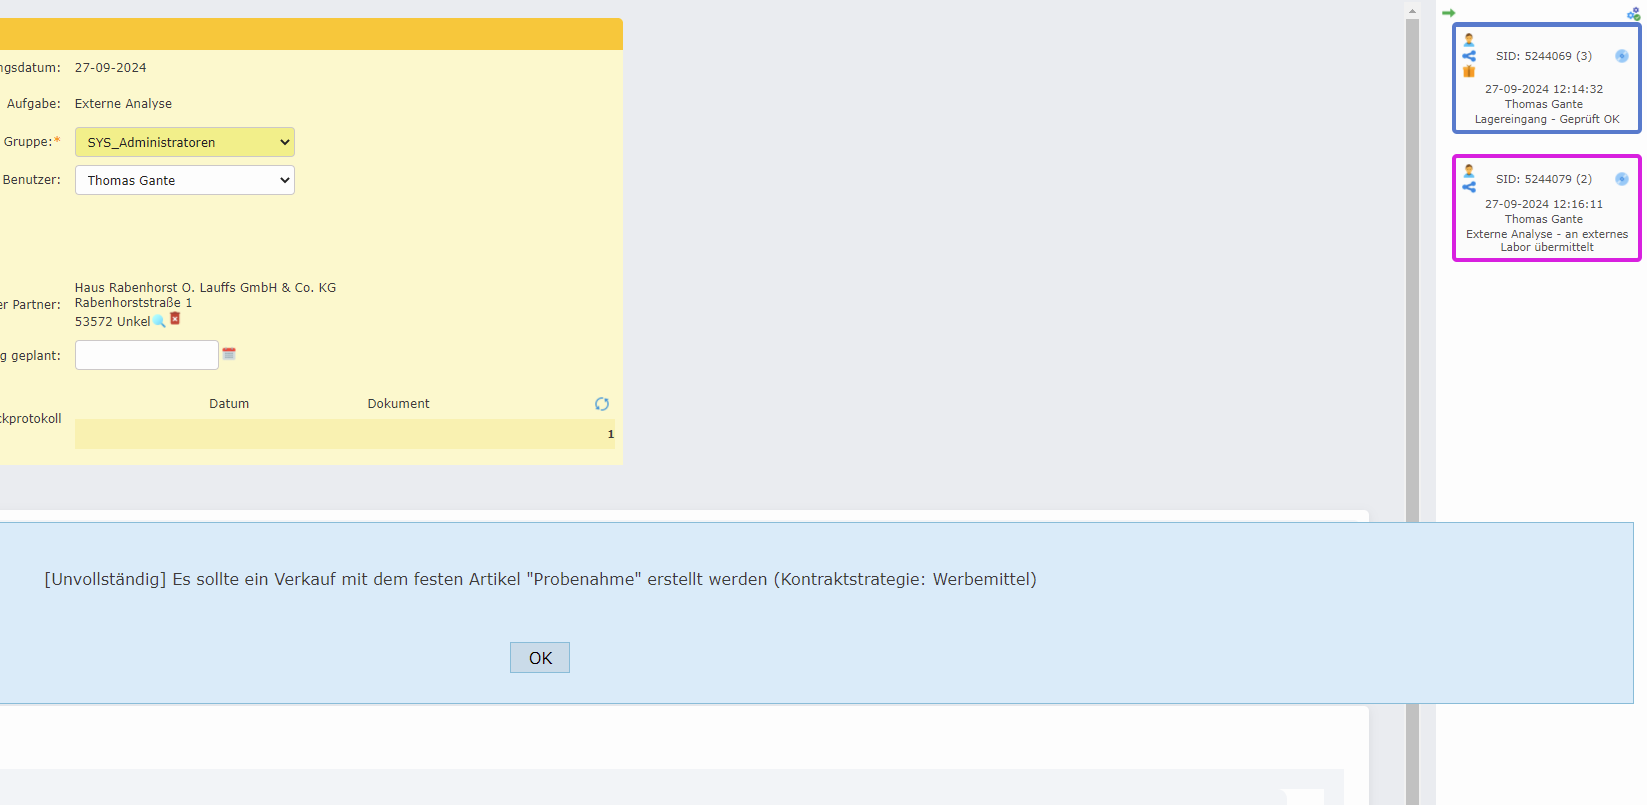The image size is (1647, 805).
Task: Click the timestamp 27-09-2024 12:14:32
Action: point(1544,89)
